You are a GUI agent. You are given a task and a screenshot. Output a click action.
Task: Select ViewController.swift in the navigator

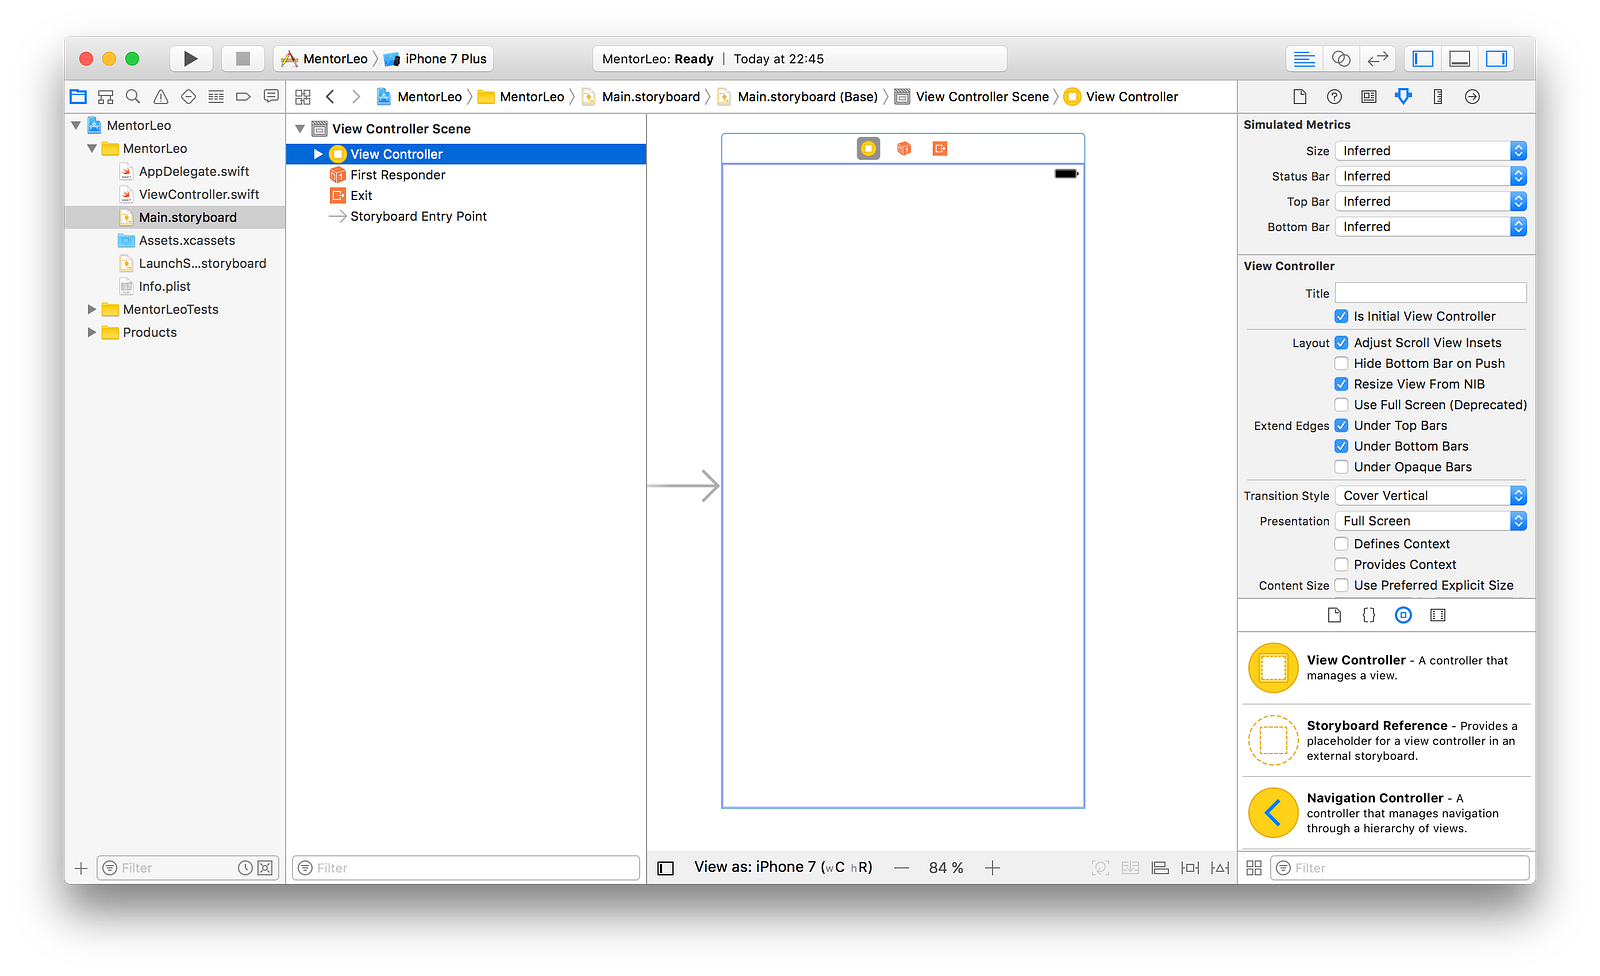pos(199,195)
